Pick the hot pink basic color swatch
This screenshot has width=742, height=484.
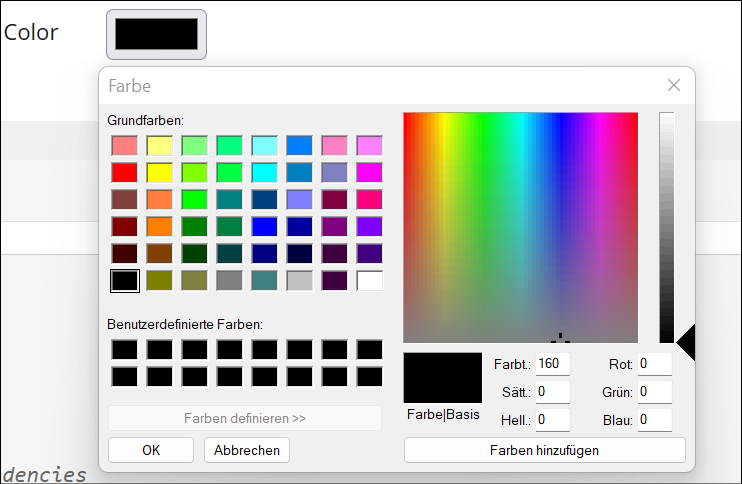370,200
